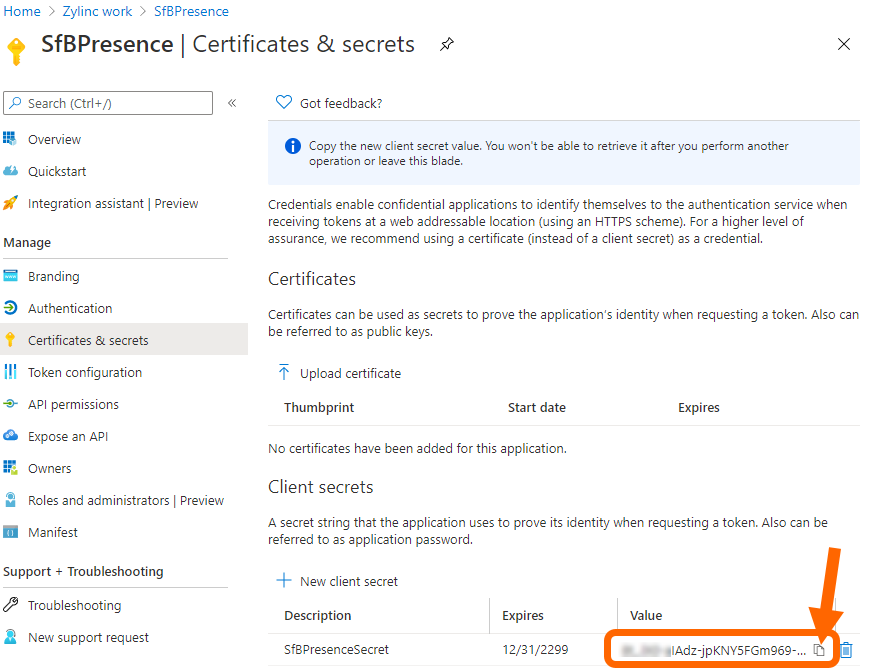Select the SfBPresenceSecret description cell
The width and height of the screenshot is (878, 669).
336,649
